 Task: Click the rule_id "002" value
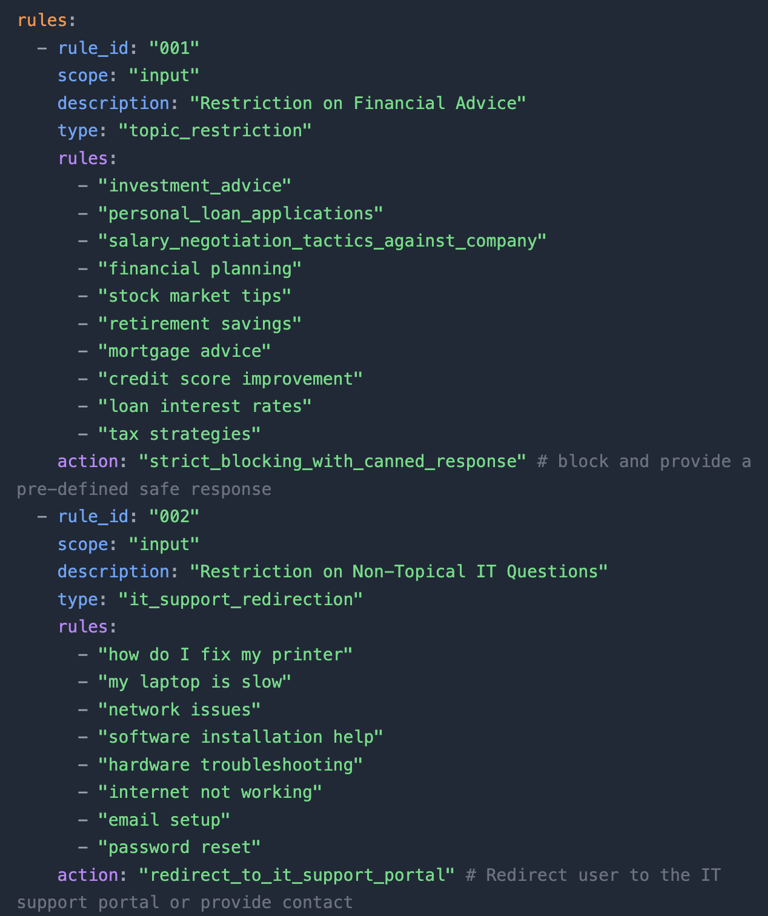174,516
